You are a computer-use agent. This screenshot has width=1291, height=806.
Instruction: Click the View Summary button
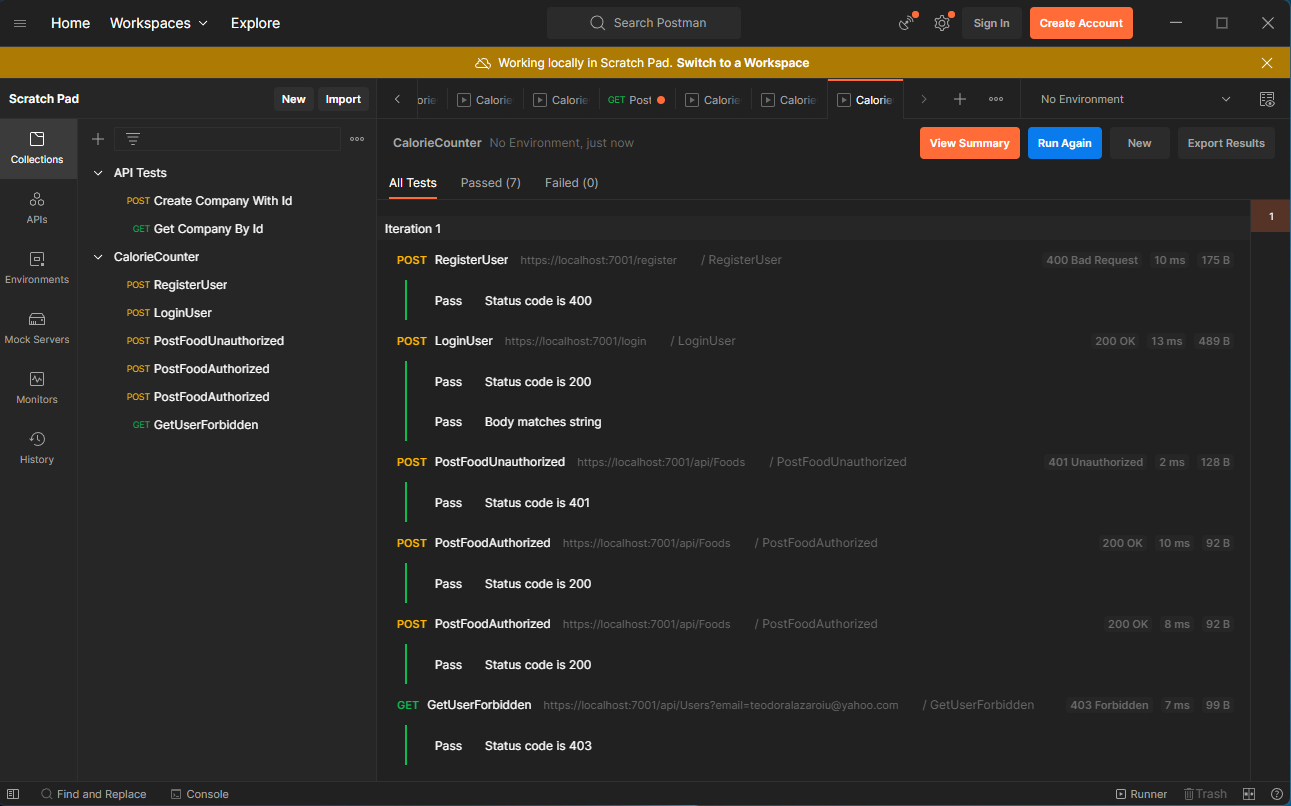(970, 143)
